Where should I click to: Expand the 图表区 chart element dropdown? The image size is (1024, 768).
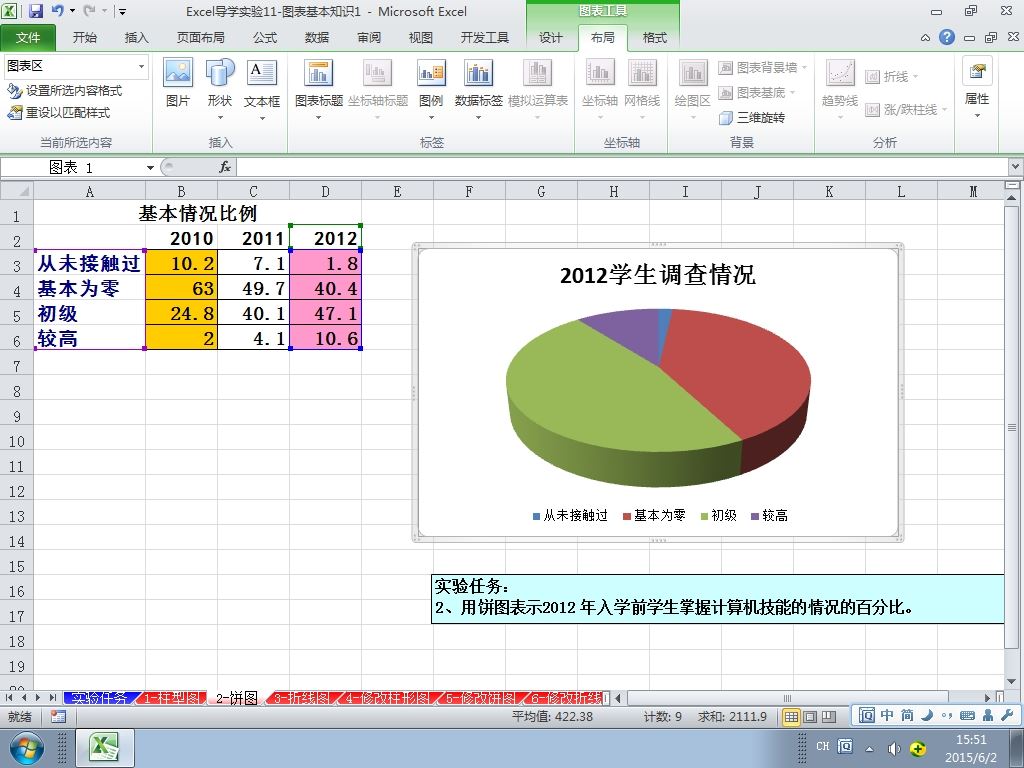tap(141, 67)
